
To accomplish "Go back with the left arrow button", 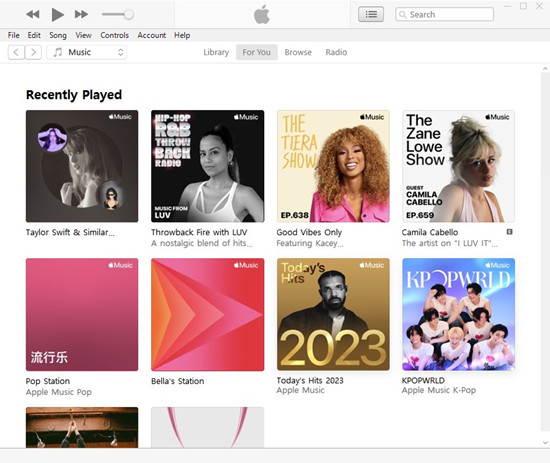I will point(16,52).
